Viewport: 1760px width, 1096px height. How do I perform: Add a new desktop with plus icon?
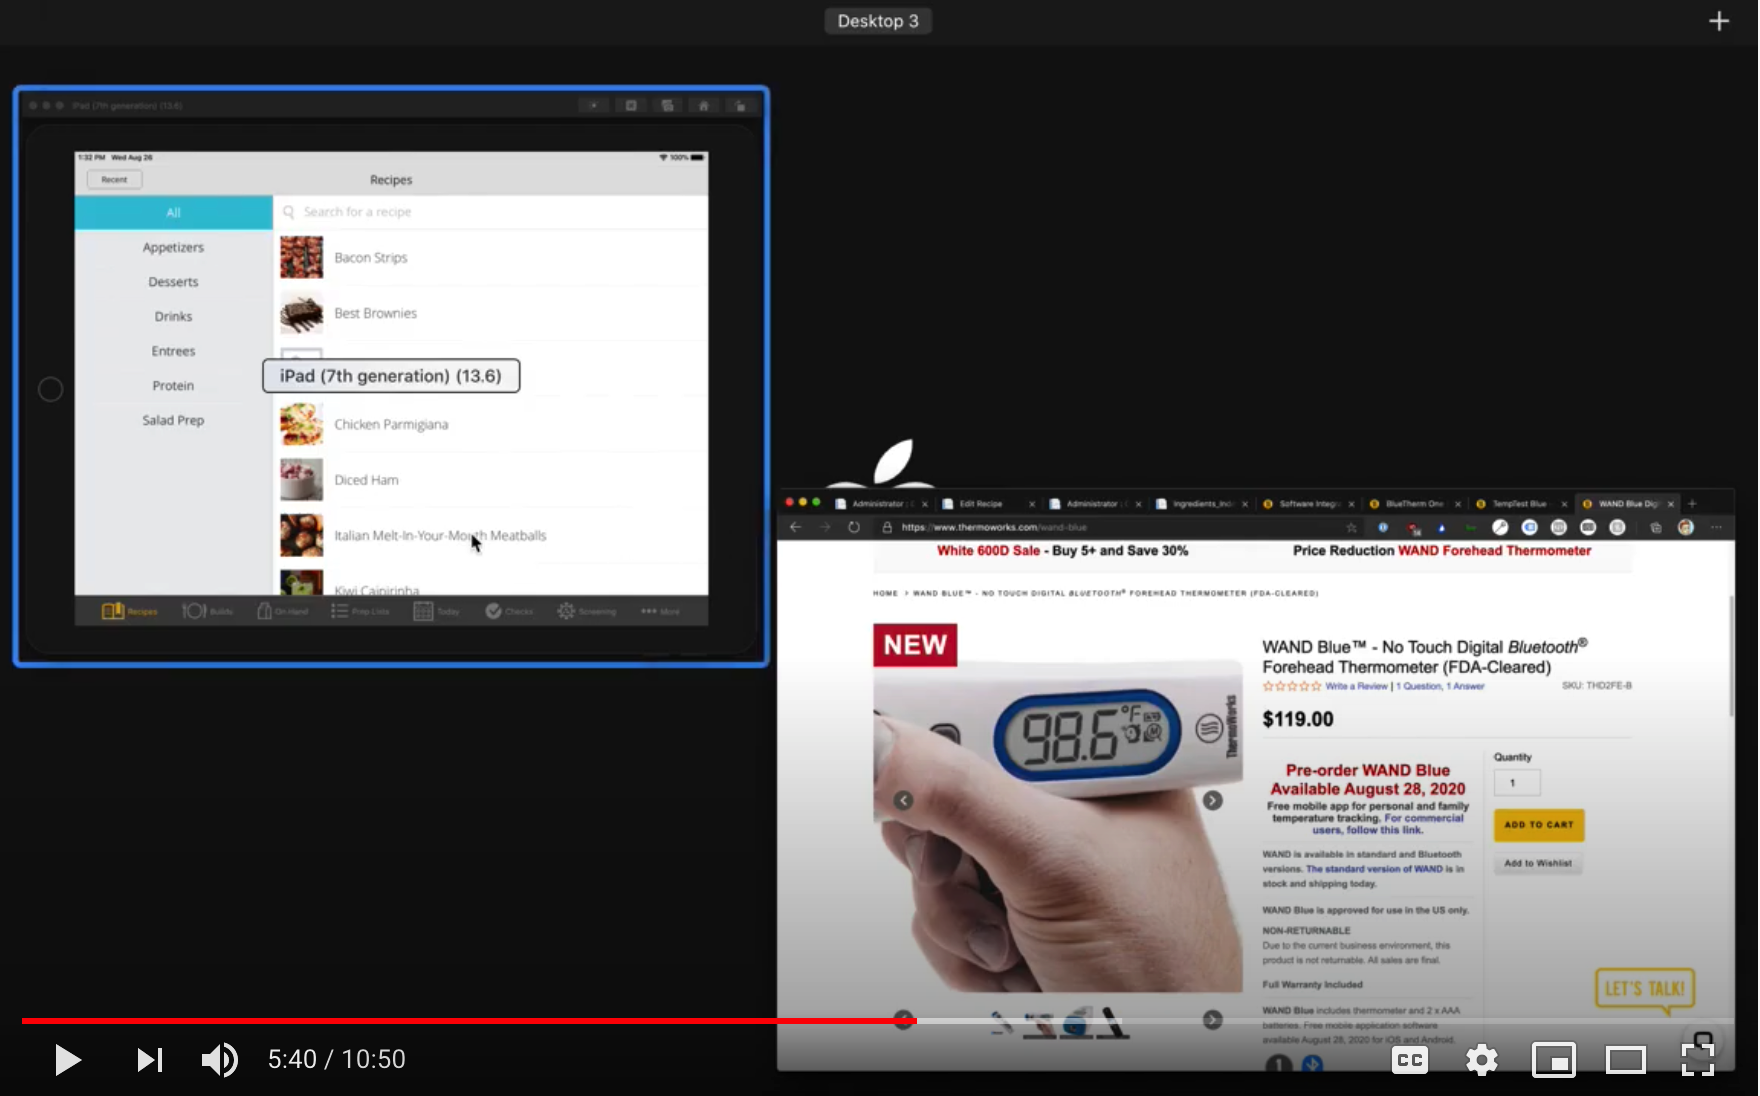(1719, 21)
